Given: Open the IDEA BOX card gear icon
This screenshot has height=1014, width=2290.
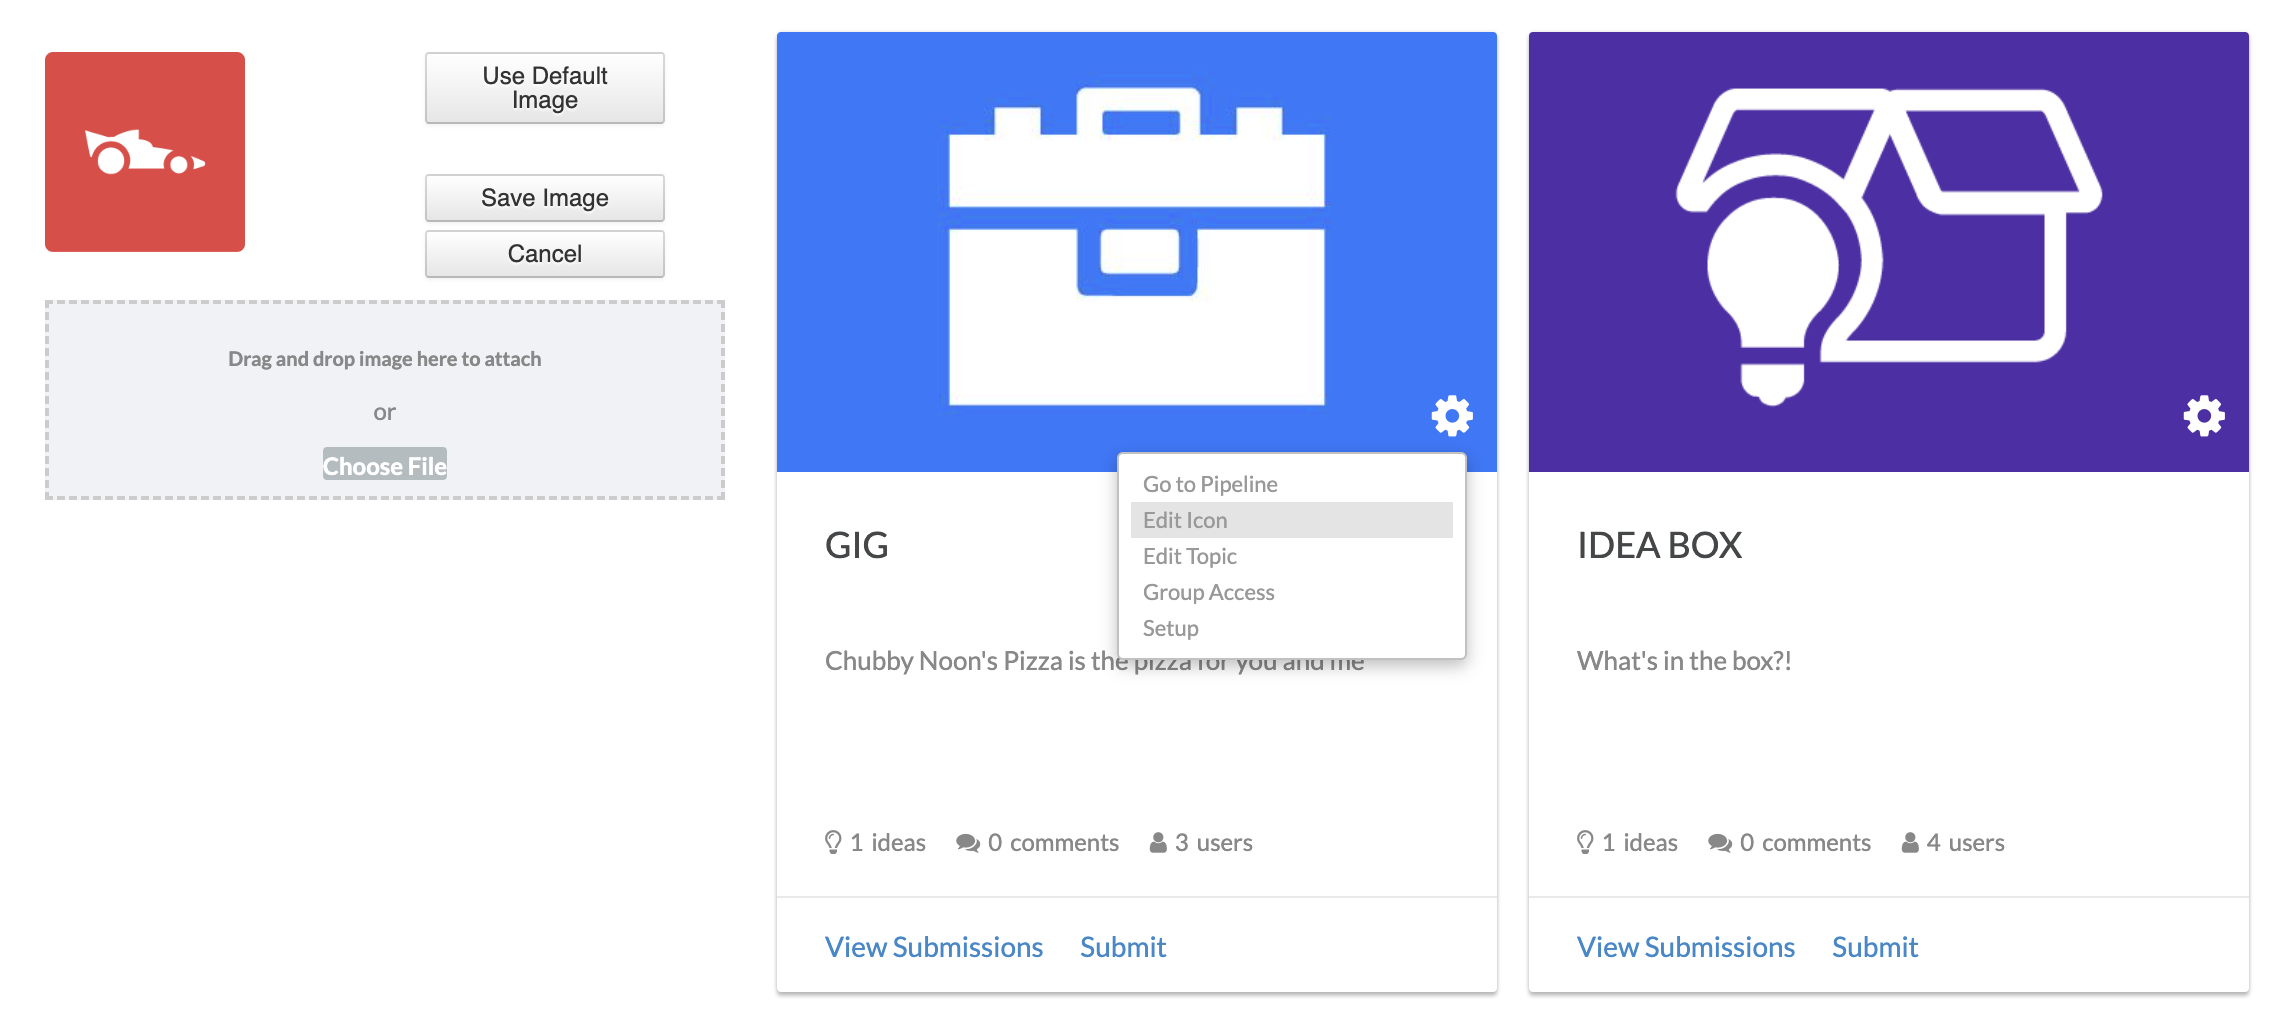Looking at the screenshot, I should [x=2203, y=415].
